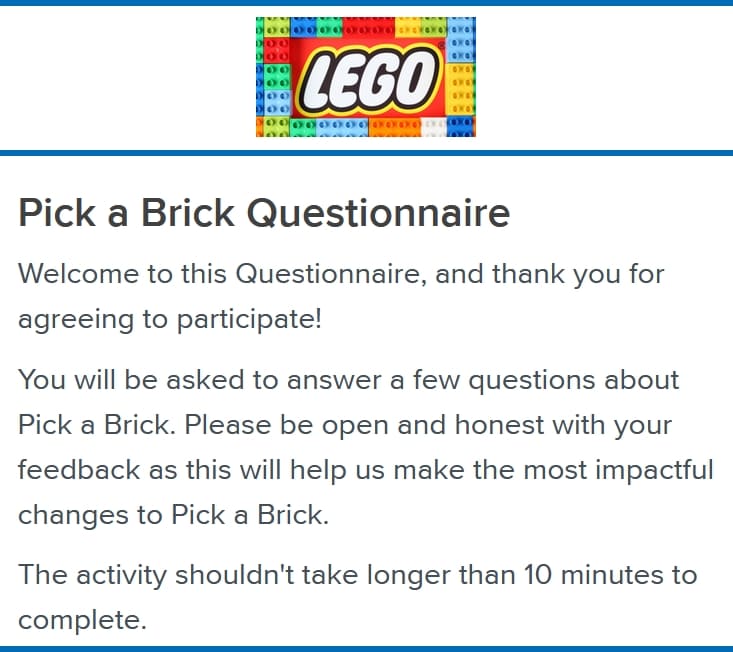This screenshot has width=733, height=652.
Task: Click the 'agreeing to participate!' text
Action: point(170,320)
